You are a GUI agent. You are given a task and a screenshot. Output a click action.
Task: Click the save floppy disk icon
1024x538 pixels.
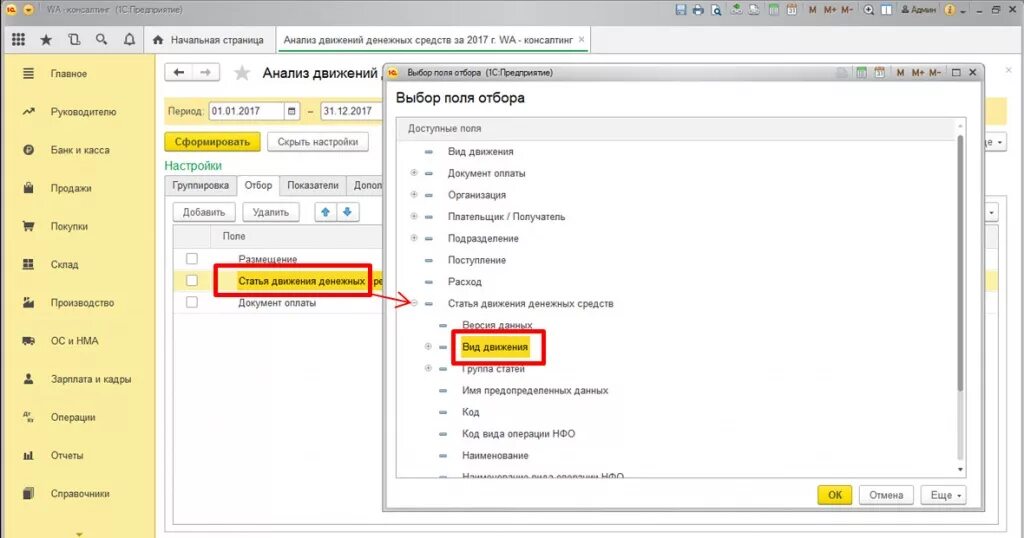coord(680,10)
